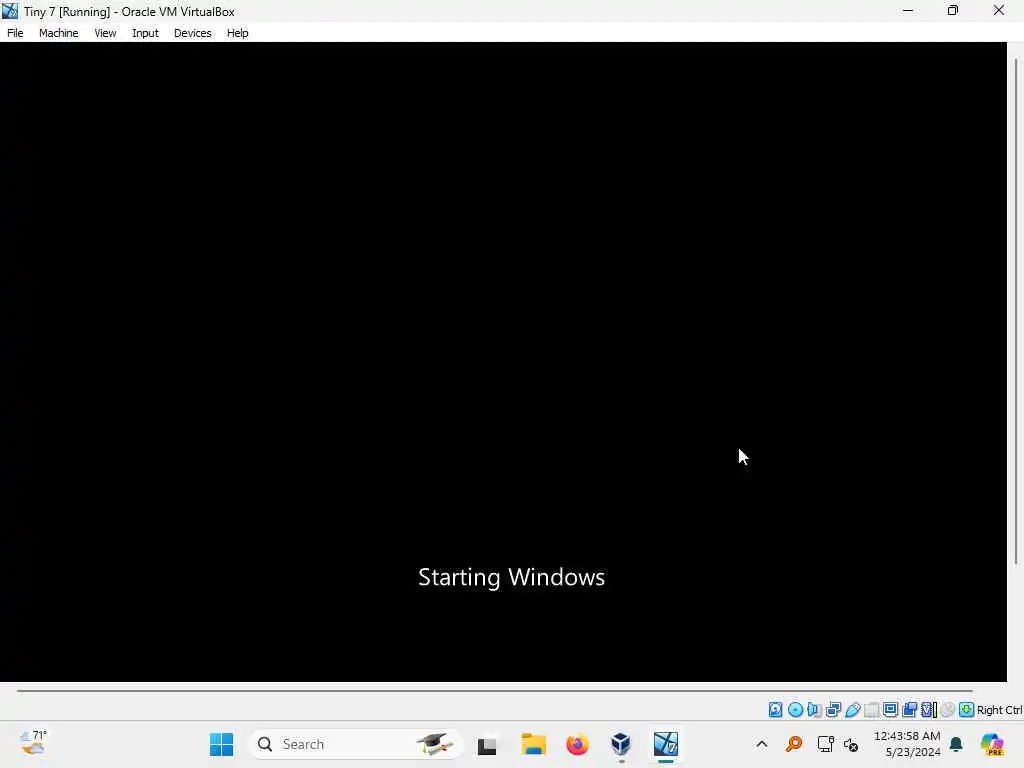Open Copilot preview from the taskbar
This screenshot has width=1024, height=768.
click(x=992, y=744)
